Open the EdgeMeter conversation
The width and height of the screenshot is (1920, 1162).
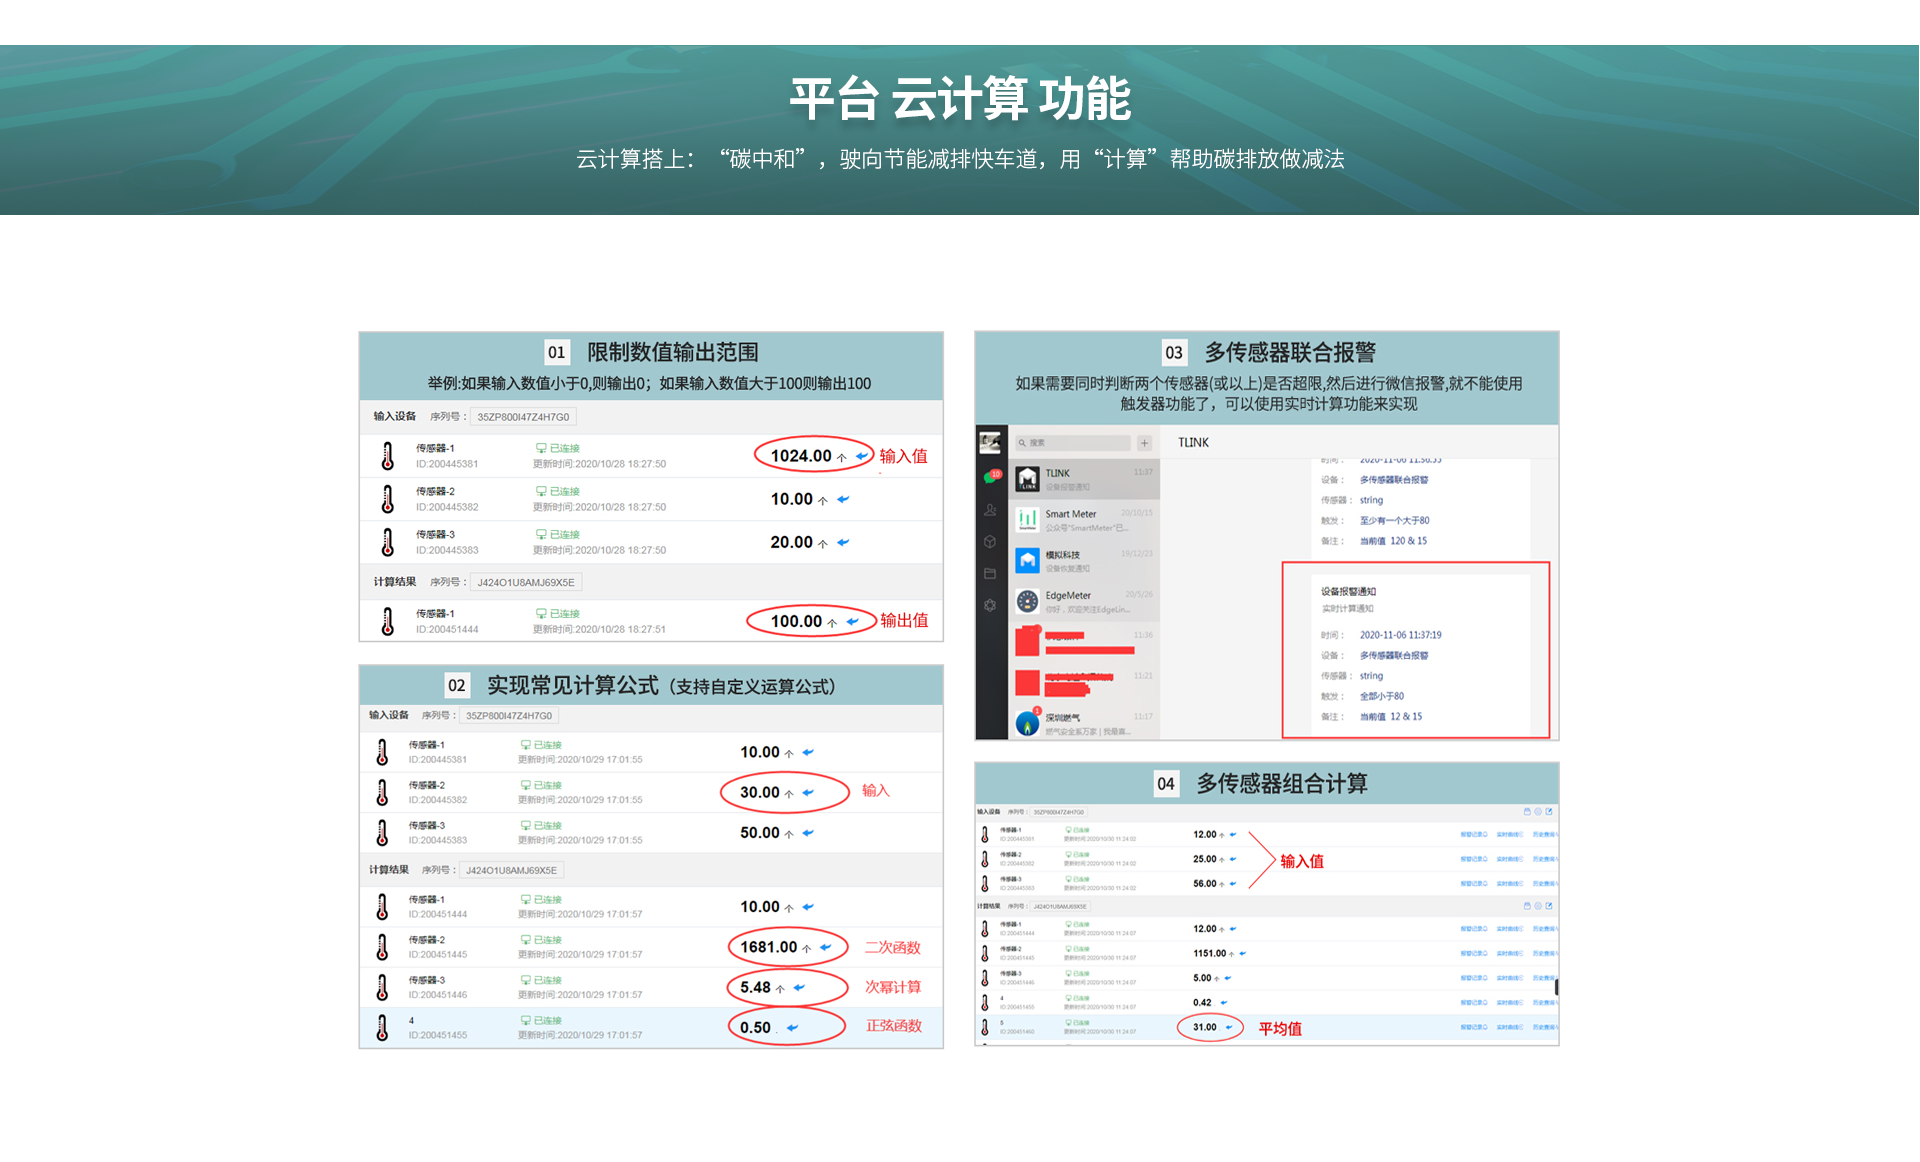click(1086, 601)
